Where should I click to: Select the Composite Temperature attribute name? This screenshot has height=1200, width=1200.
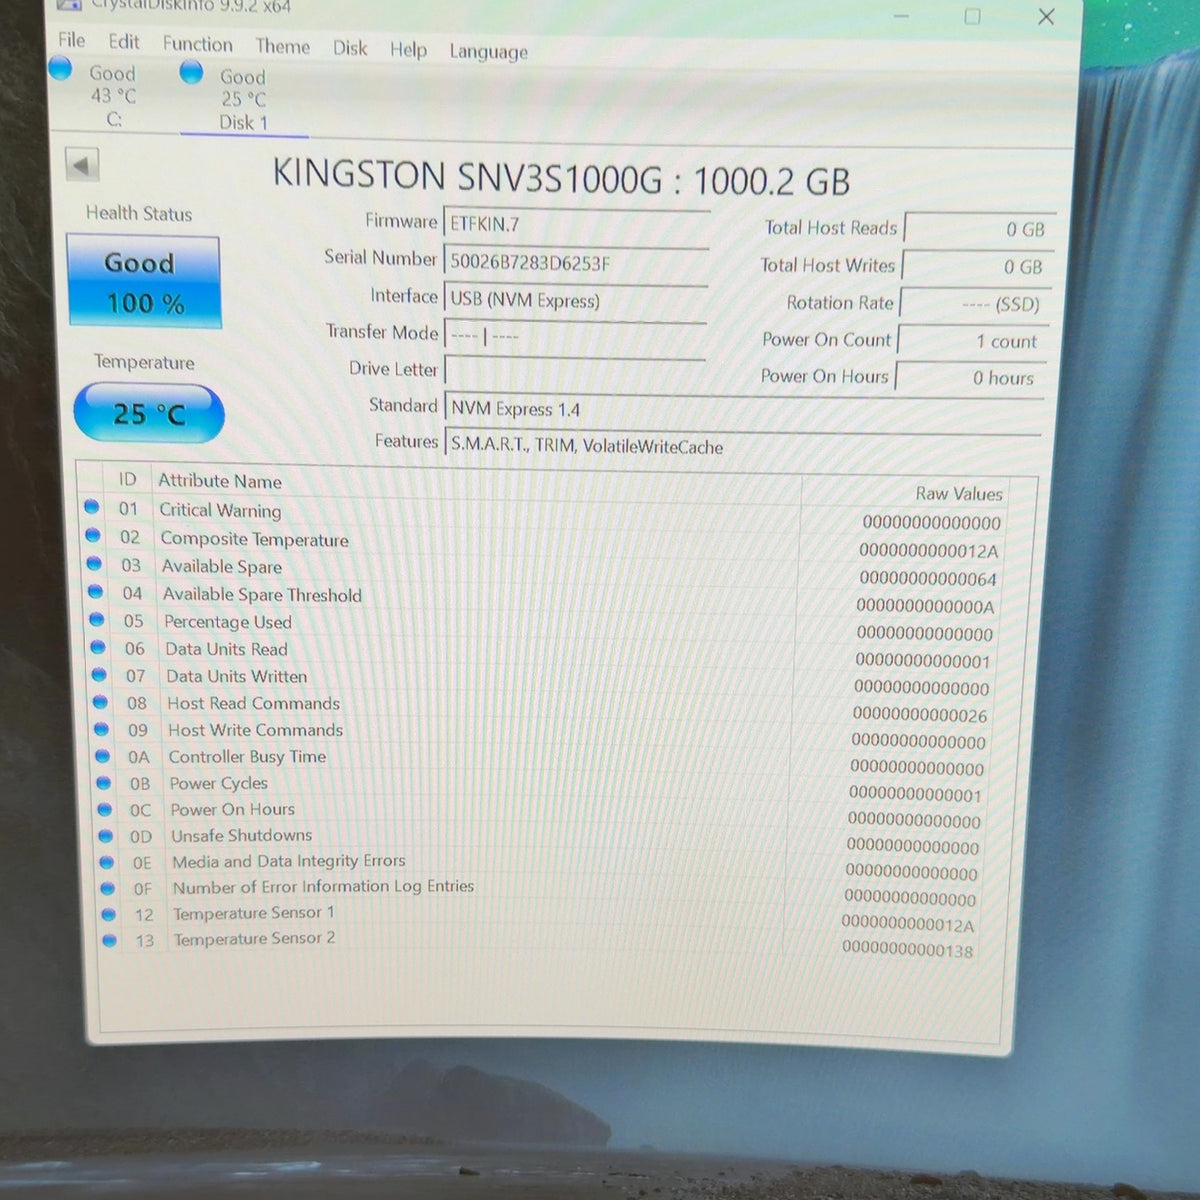pos(255,539)
